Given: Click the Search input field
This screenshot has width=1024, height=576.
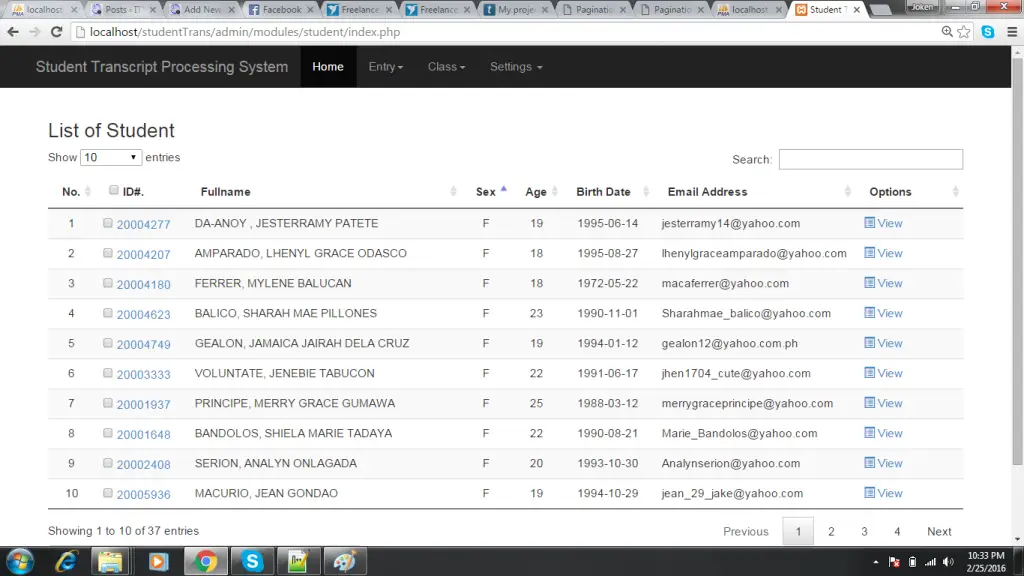Looking at the screenshot, I should [x=870, y=159].
